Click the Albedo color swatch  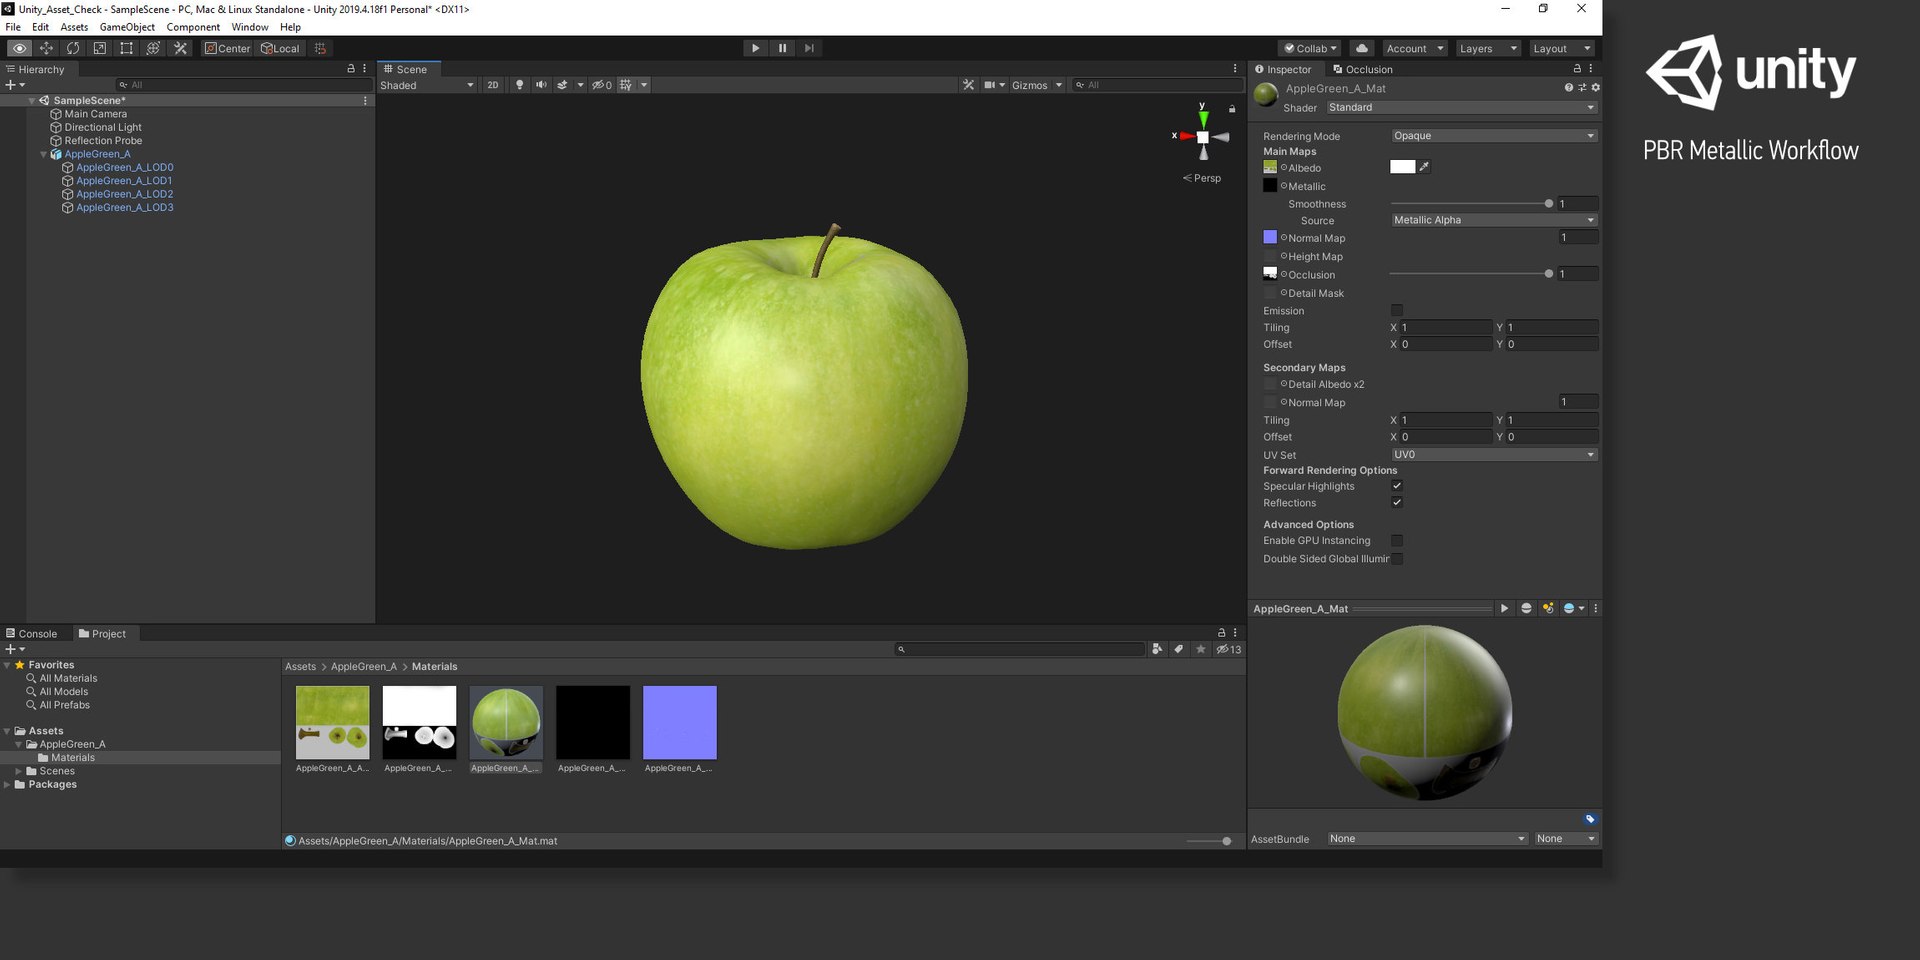click(x=1403, y=167)
